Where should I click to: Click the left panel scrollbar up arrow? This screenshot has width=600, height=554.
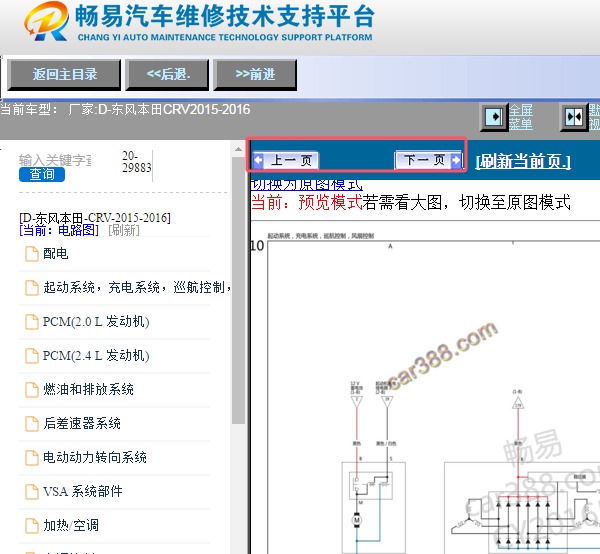click(238, 149)
